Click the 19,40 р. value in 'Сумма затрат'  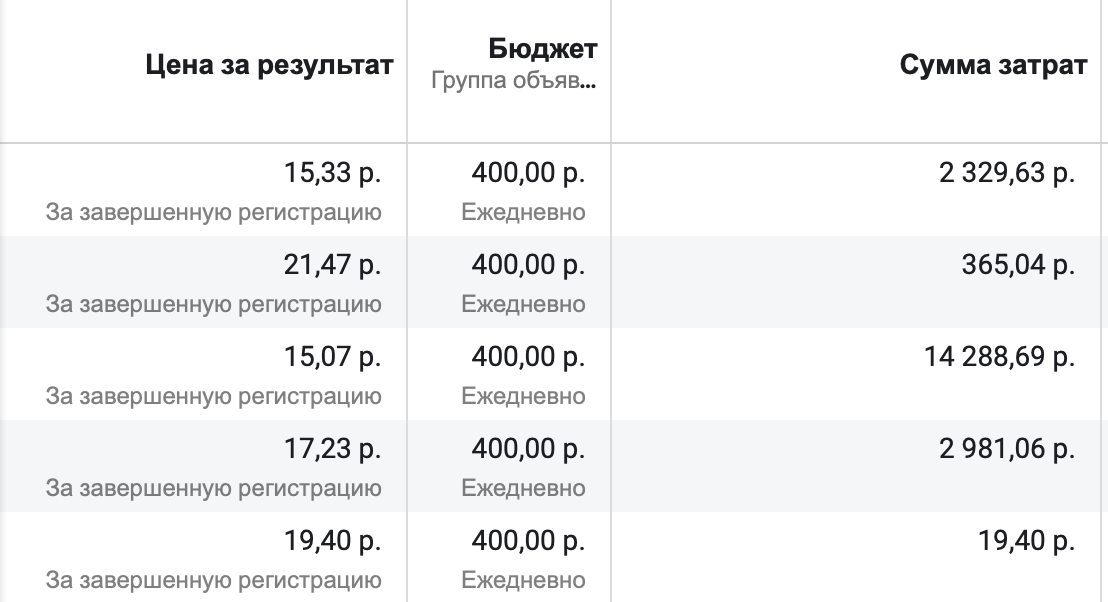pyautogui.click(x=1027, y=541)
